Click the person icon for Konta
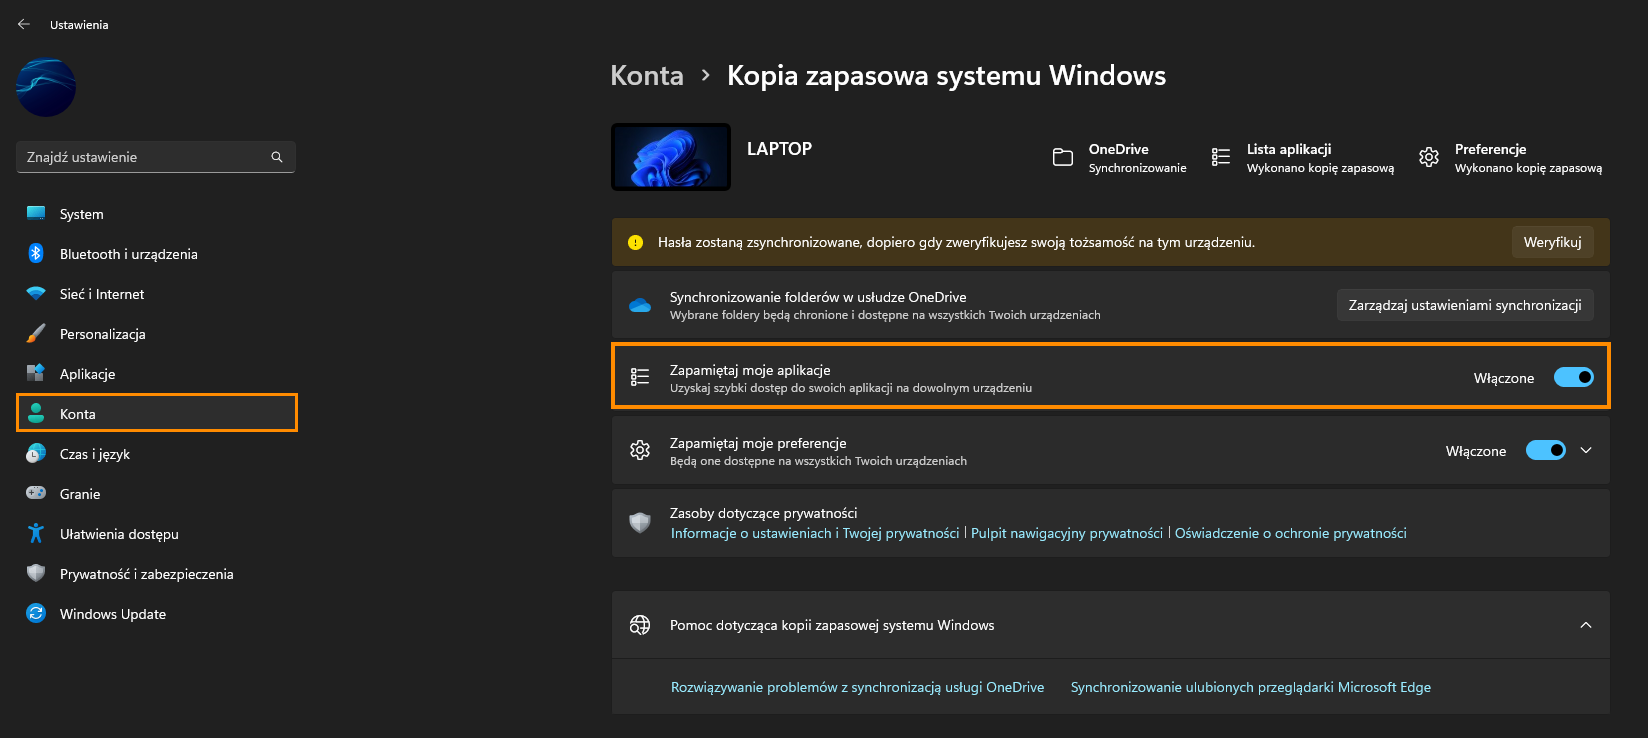The width and height of the screenshot is (1648, 738). click(x=36, y=413)
